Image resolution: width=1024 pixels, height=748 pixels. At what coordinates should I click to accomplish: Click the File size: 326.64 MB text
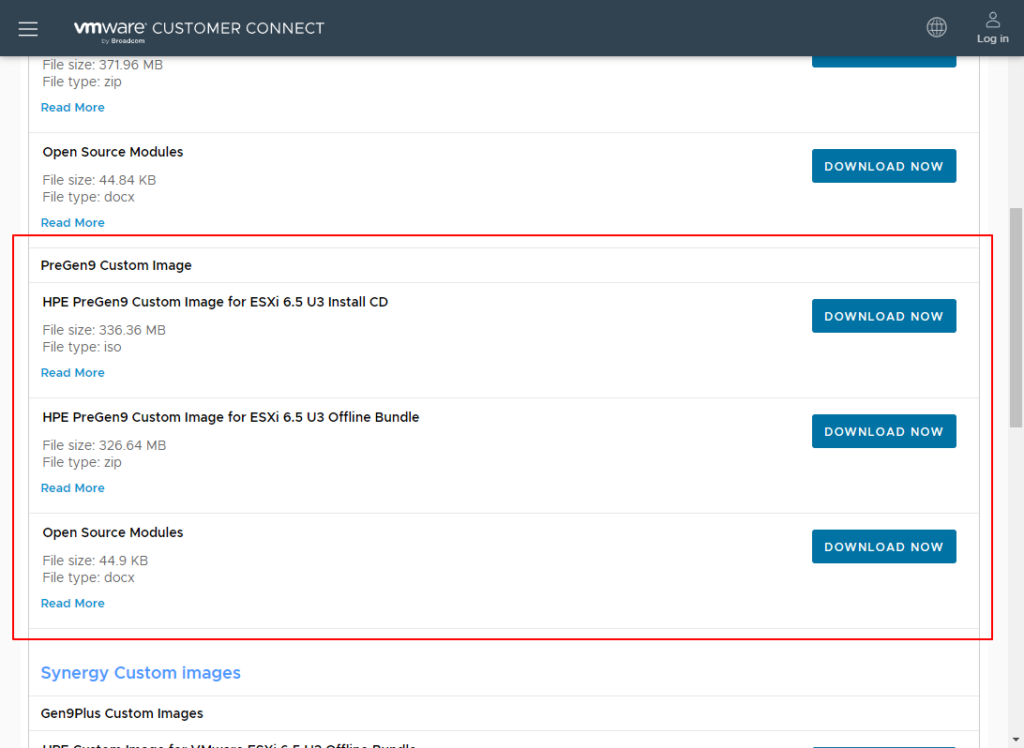(x=104, y=446)
